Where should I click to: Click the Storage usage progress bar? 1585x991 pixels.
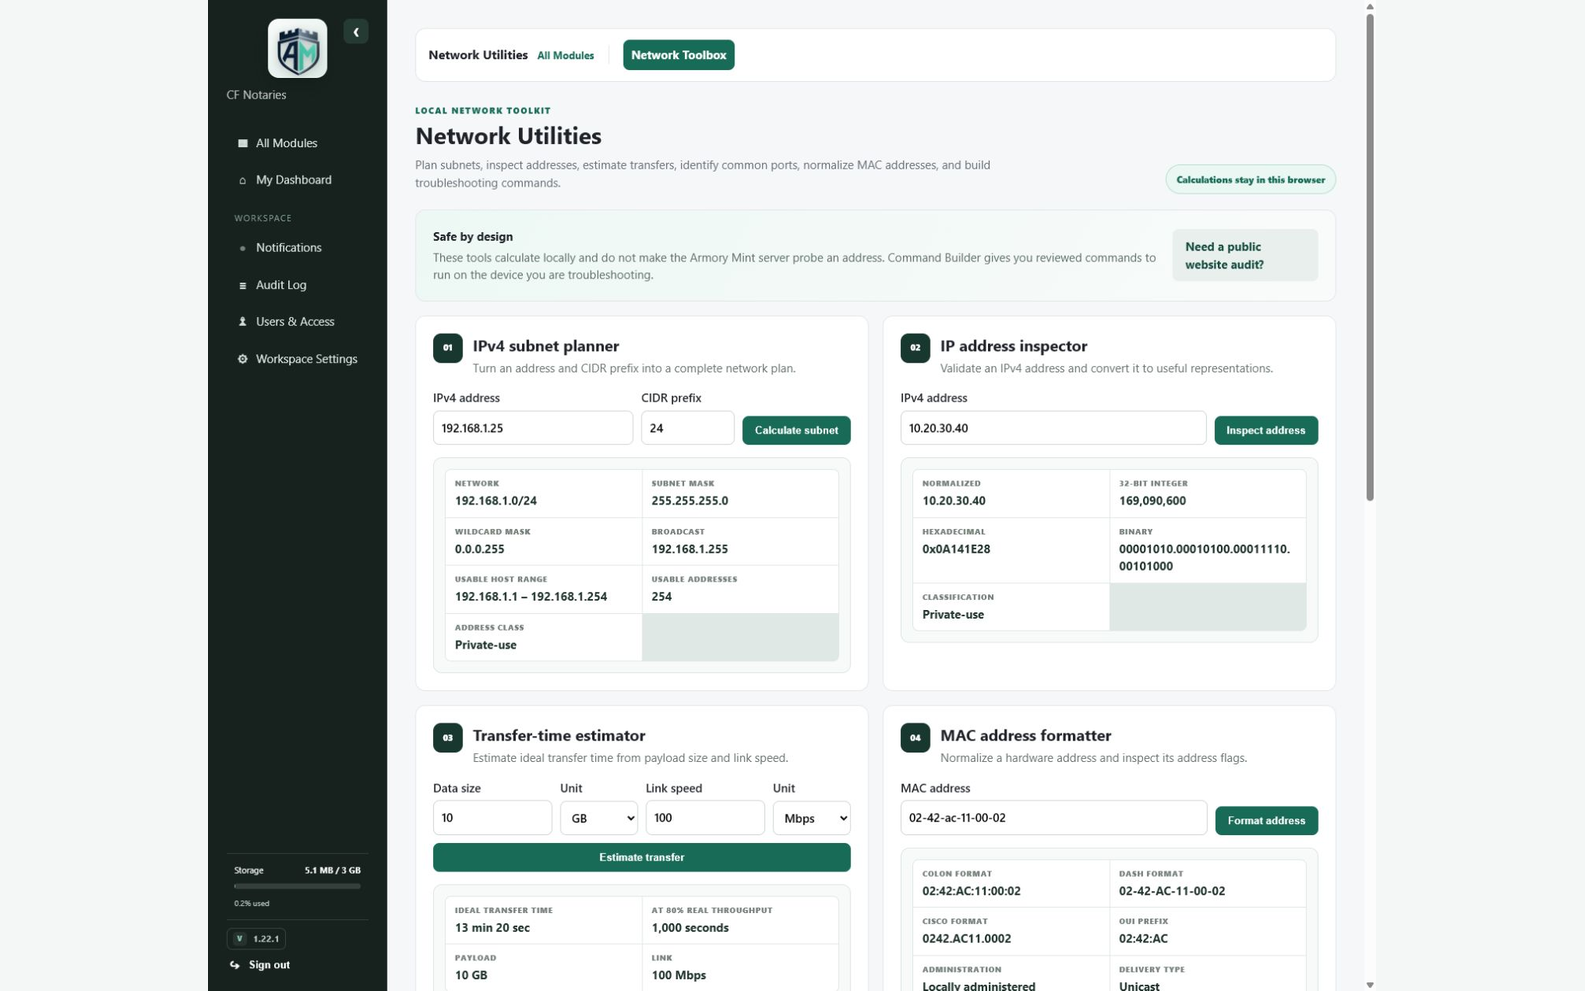(297, 886)
